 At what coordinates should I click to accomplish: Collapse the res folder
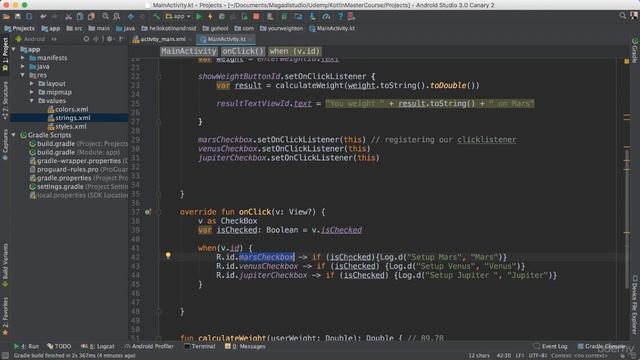tap(23, 75)
